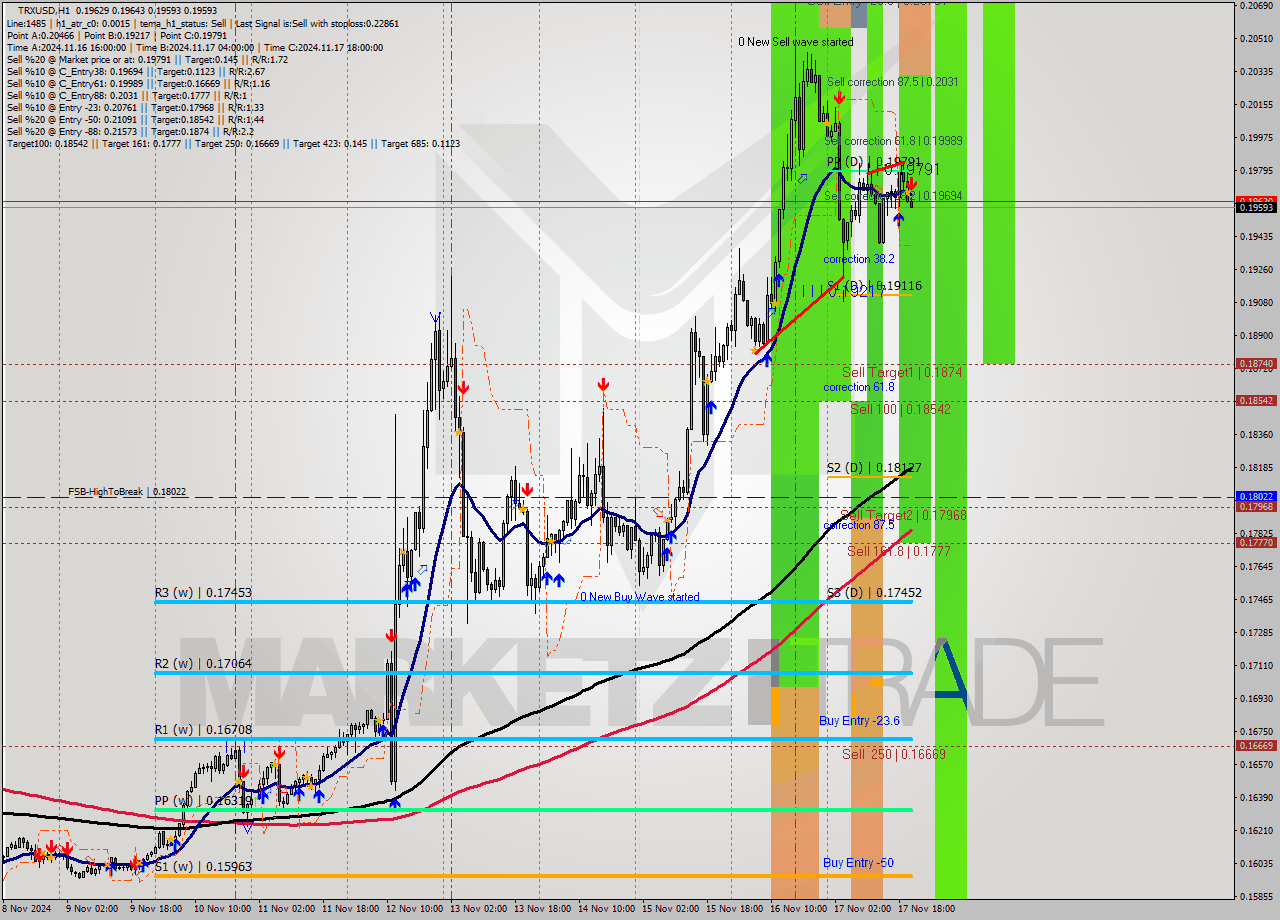Click the '16 Nov 10:00' time axis label
The width and height of the screenshot is (1280, 920).
click(797, 909)
